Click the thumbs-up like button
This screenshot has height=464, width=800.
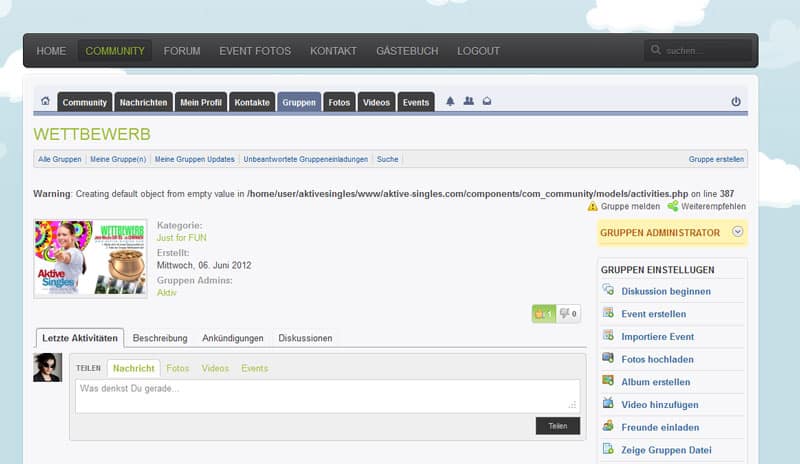(543, 314)
